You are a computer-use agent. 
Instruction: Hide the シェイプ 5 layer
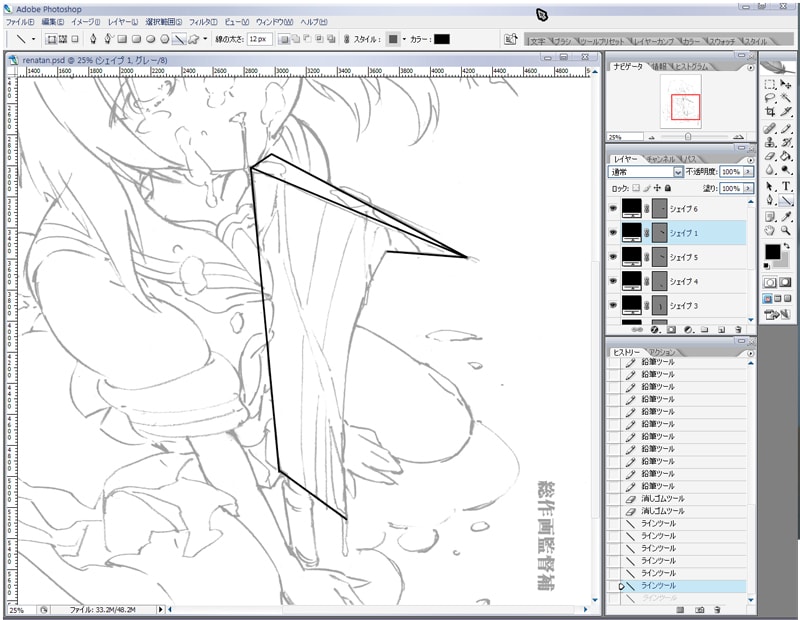click(612, 256)
